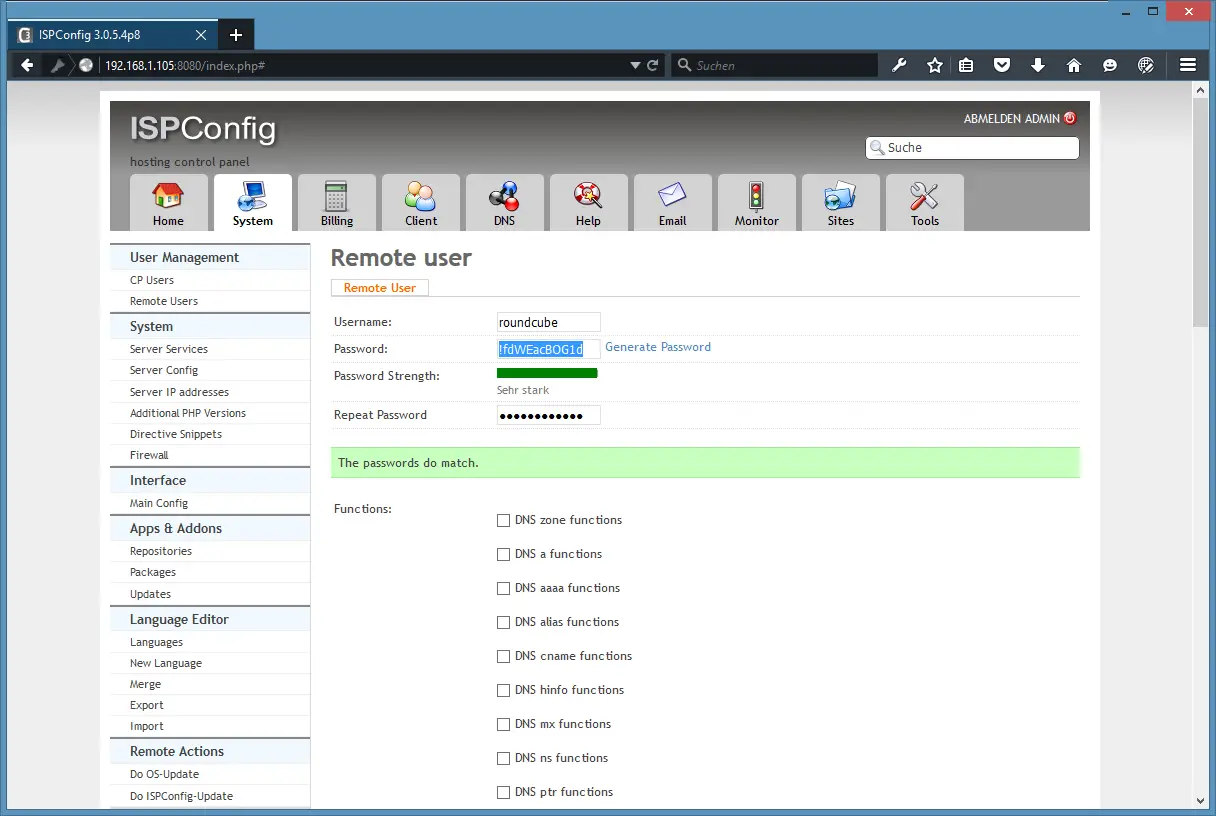The height and width of the screenshot is (816, 1216).
Task: Open Packages sidebar link
Action: [x=153, y=572]
